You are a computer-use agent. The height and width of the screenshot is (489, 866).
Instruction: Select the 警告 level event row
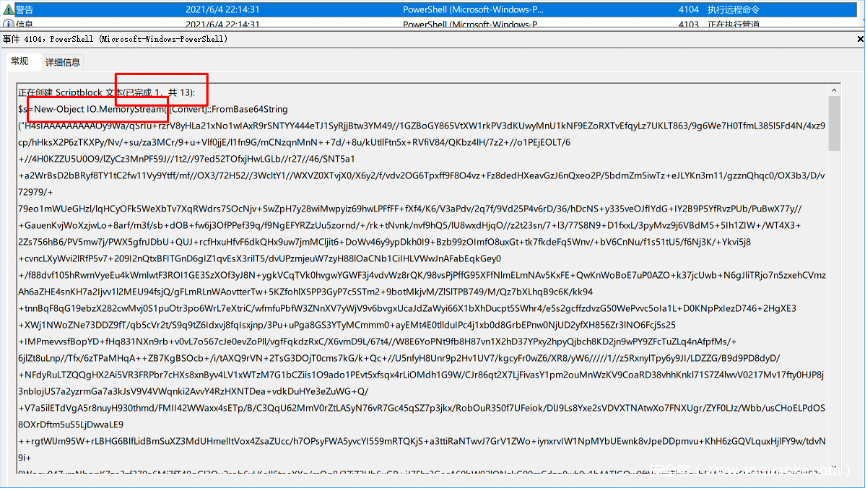pos(26,8)
